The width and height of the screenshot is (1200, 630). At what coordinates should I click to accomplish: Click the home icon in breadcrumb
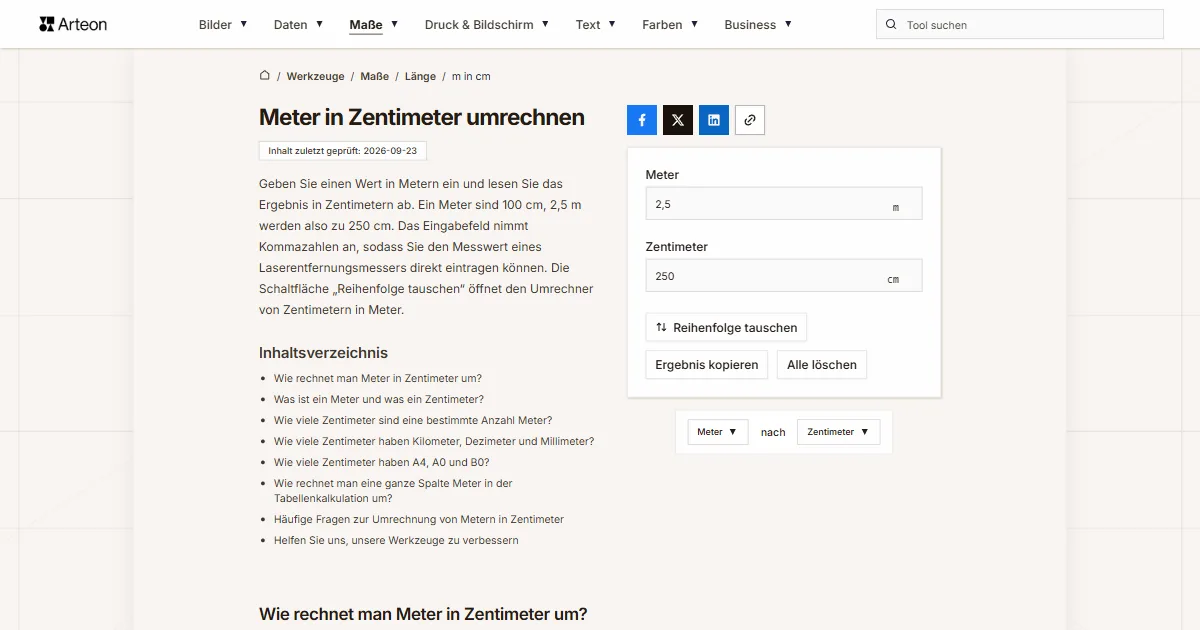click(265, 76)
